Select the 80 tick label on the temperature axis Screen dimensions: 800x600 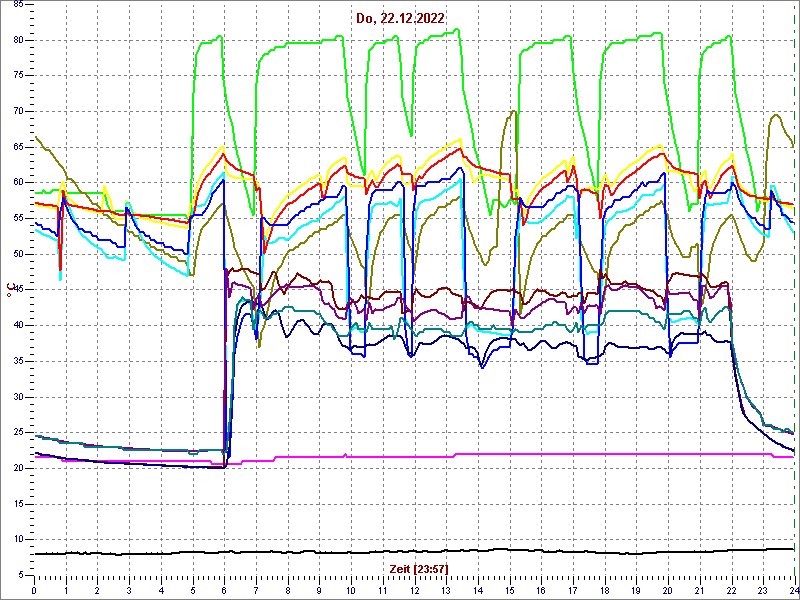tap(18, 40)
